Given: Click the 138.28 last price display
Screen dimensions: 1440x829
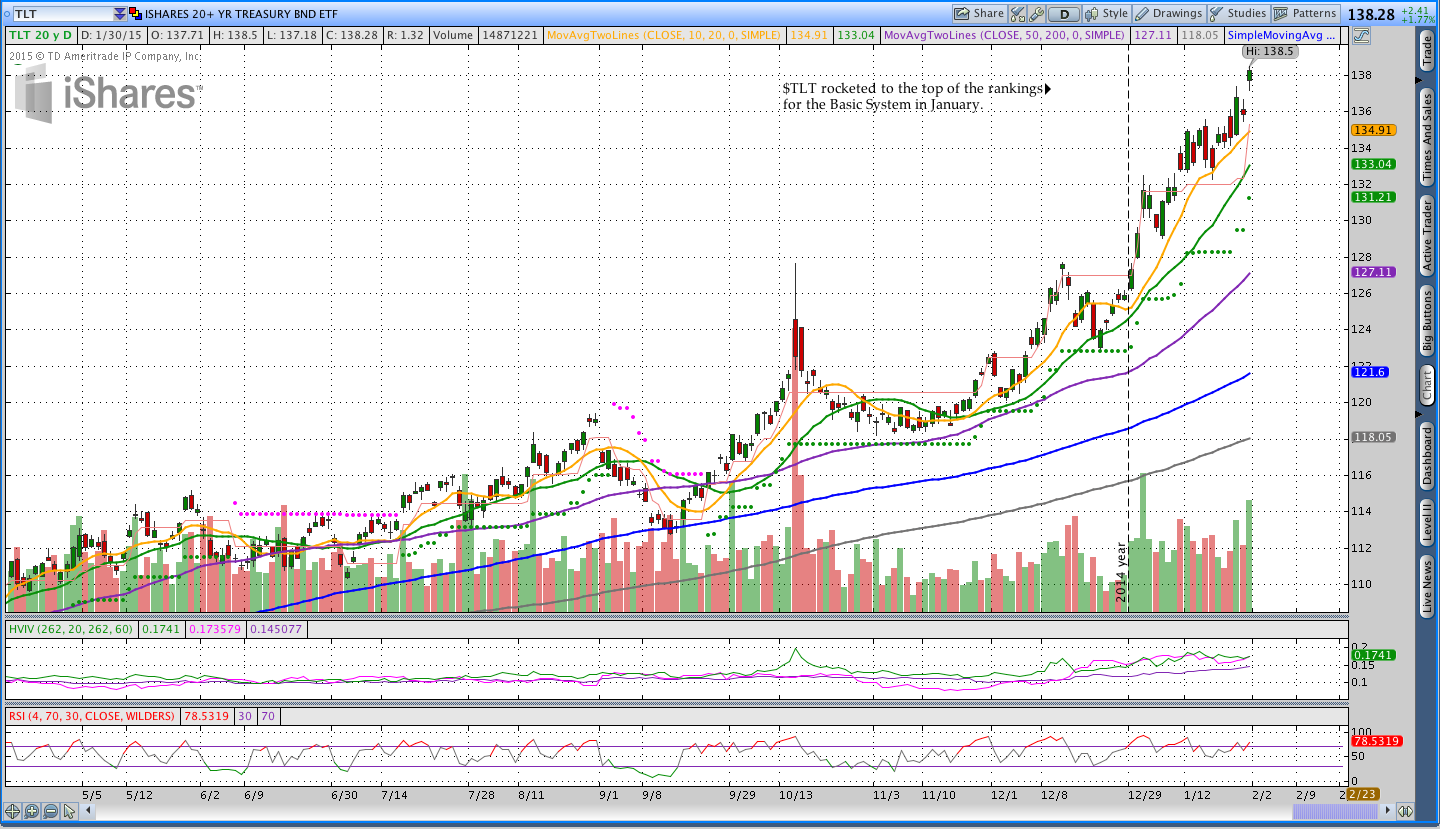Looking at the screenshot, I should pyautogui.click(x=1370, y=14).
